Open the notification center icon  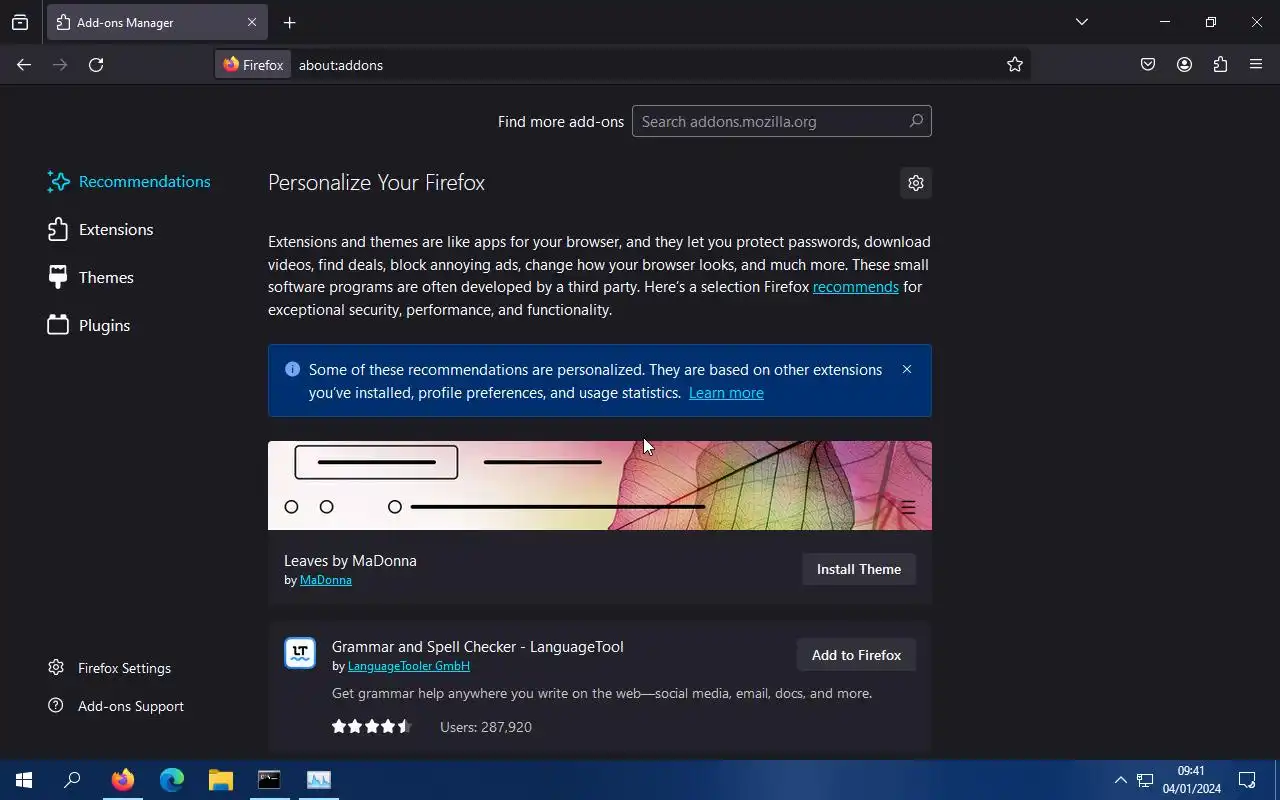coord(1247,780)
